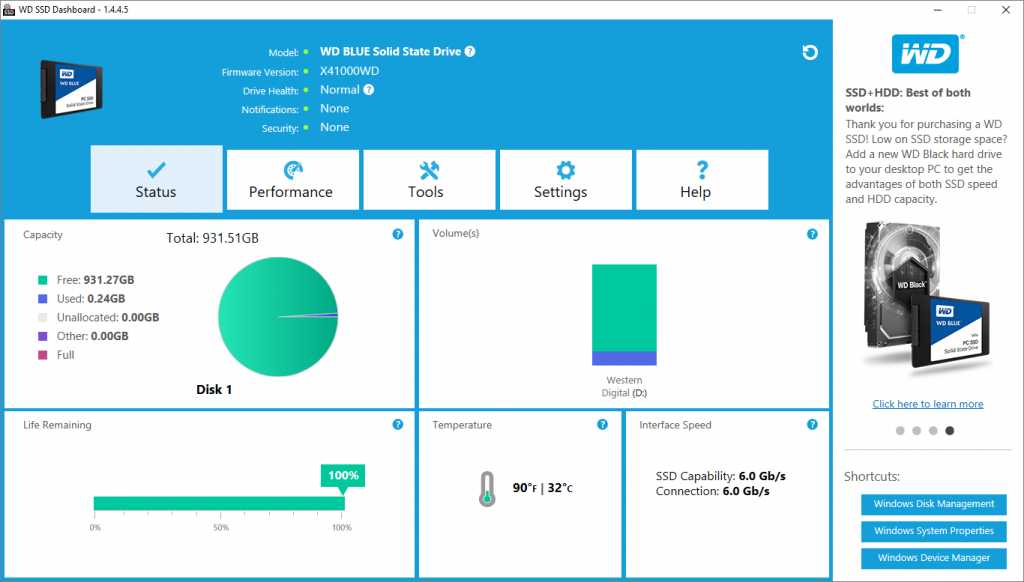Image resolution: width=1024 pixels, height=582 pixels.
Task: Switch to the Status tab
Action: click(156, 179)
